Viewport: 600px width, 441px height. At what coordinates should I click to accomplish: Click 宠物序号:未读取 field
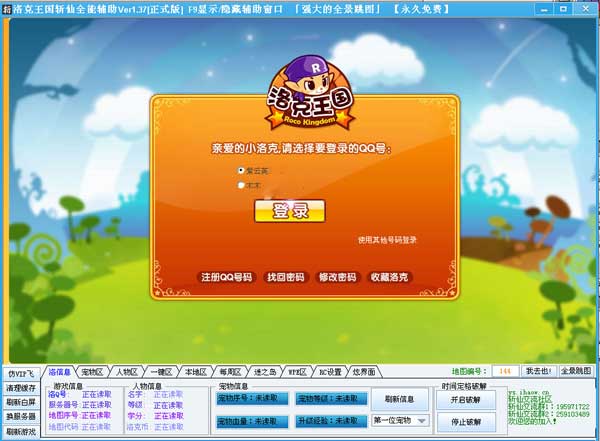[x=252, y=399]
